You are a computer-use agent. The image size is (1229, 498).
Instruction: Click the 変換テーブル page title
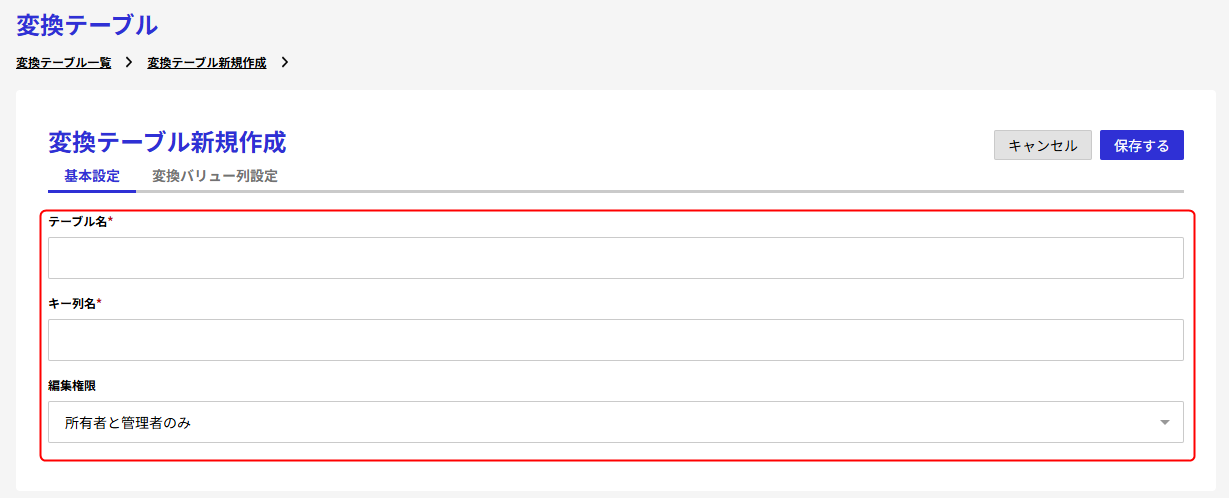(87, 24)
